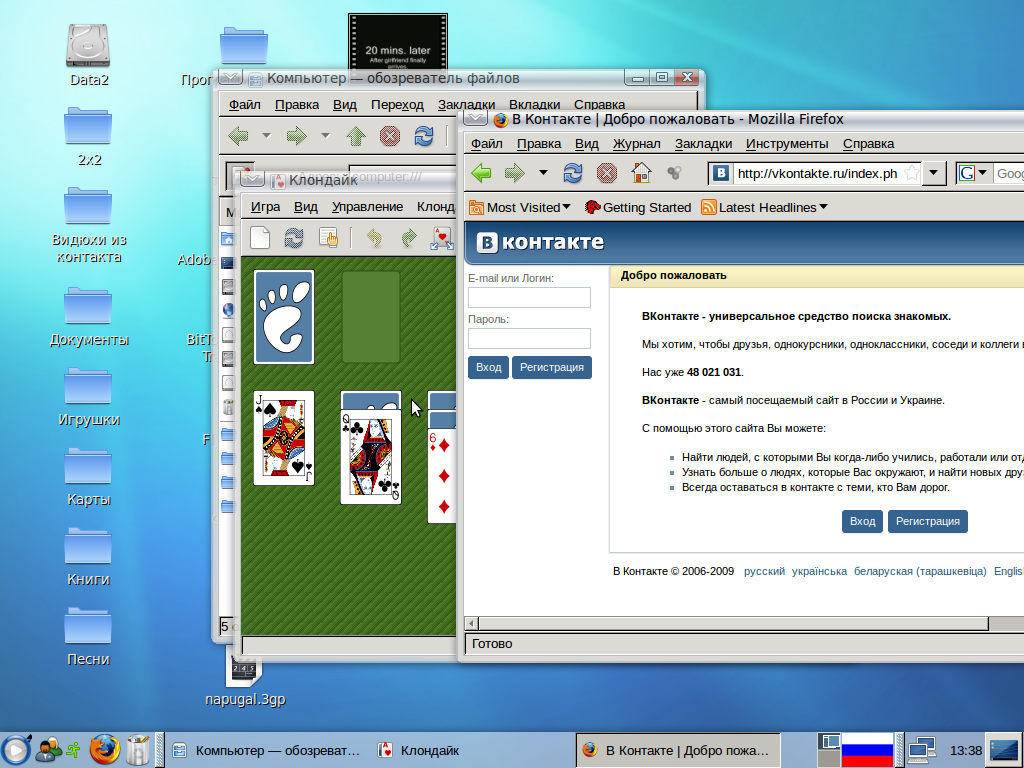The image size is (1024, 768).
Task: Select the Queen of clubs card
Action: pos(371,456)
